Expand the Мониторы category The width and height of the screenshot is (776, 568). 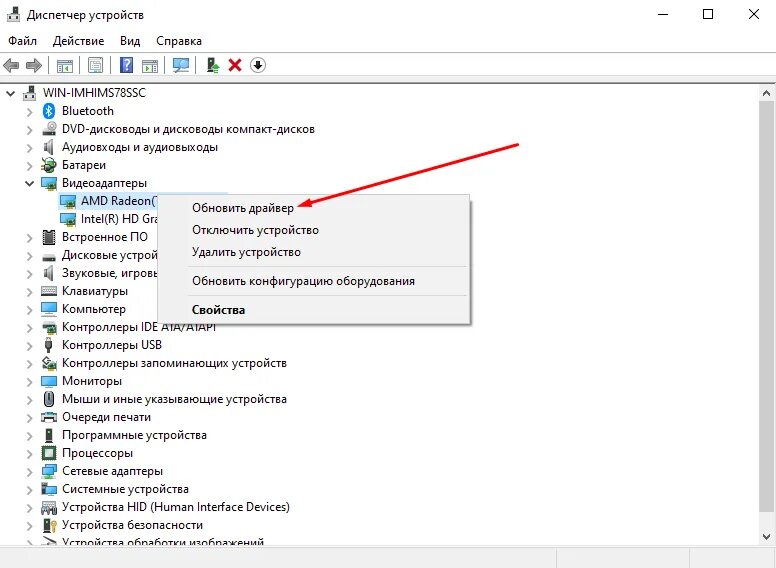[x=30, y=381]
